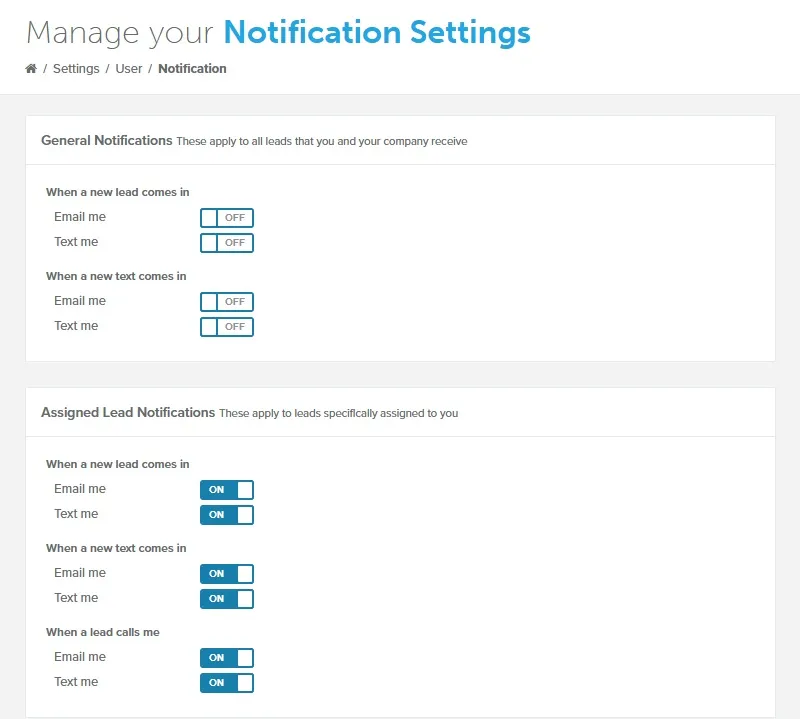Enable General new lead Text me toggle
This screenshot has height=719, width=800.
(x=227, y=243)
